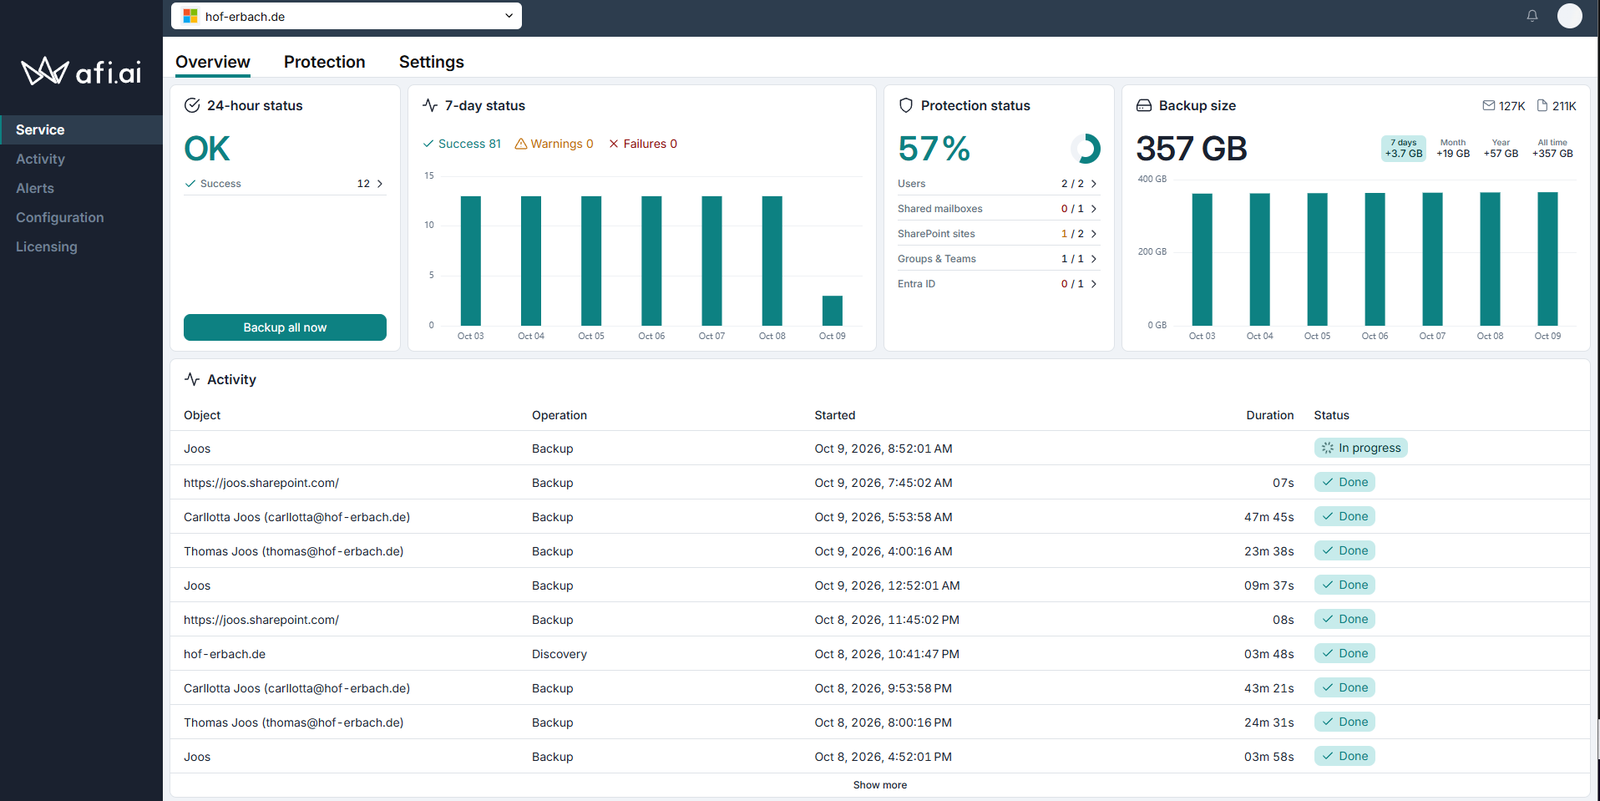This screenshot has height=801, width=1600.
Task: Click the file icon next to 211K
Action: point(1542,105)
